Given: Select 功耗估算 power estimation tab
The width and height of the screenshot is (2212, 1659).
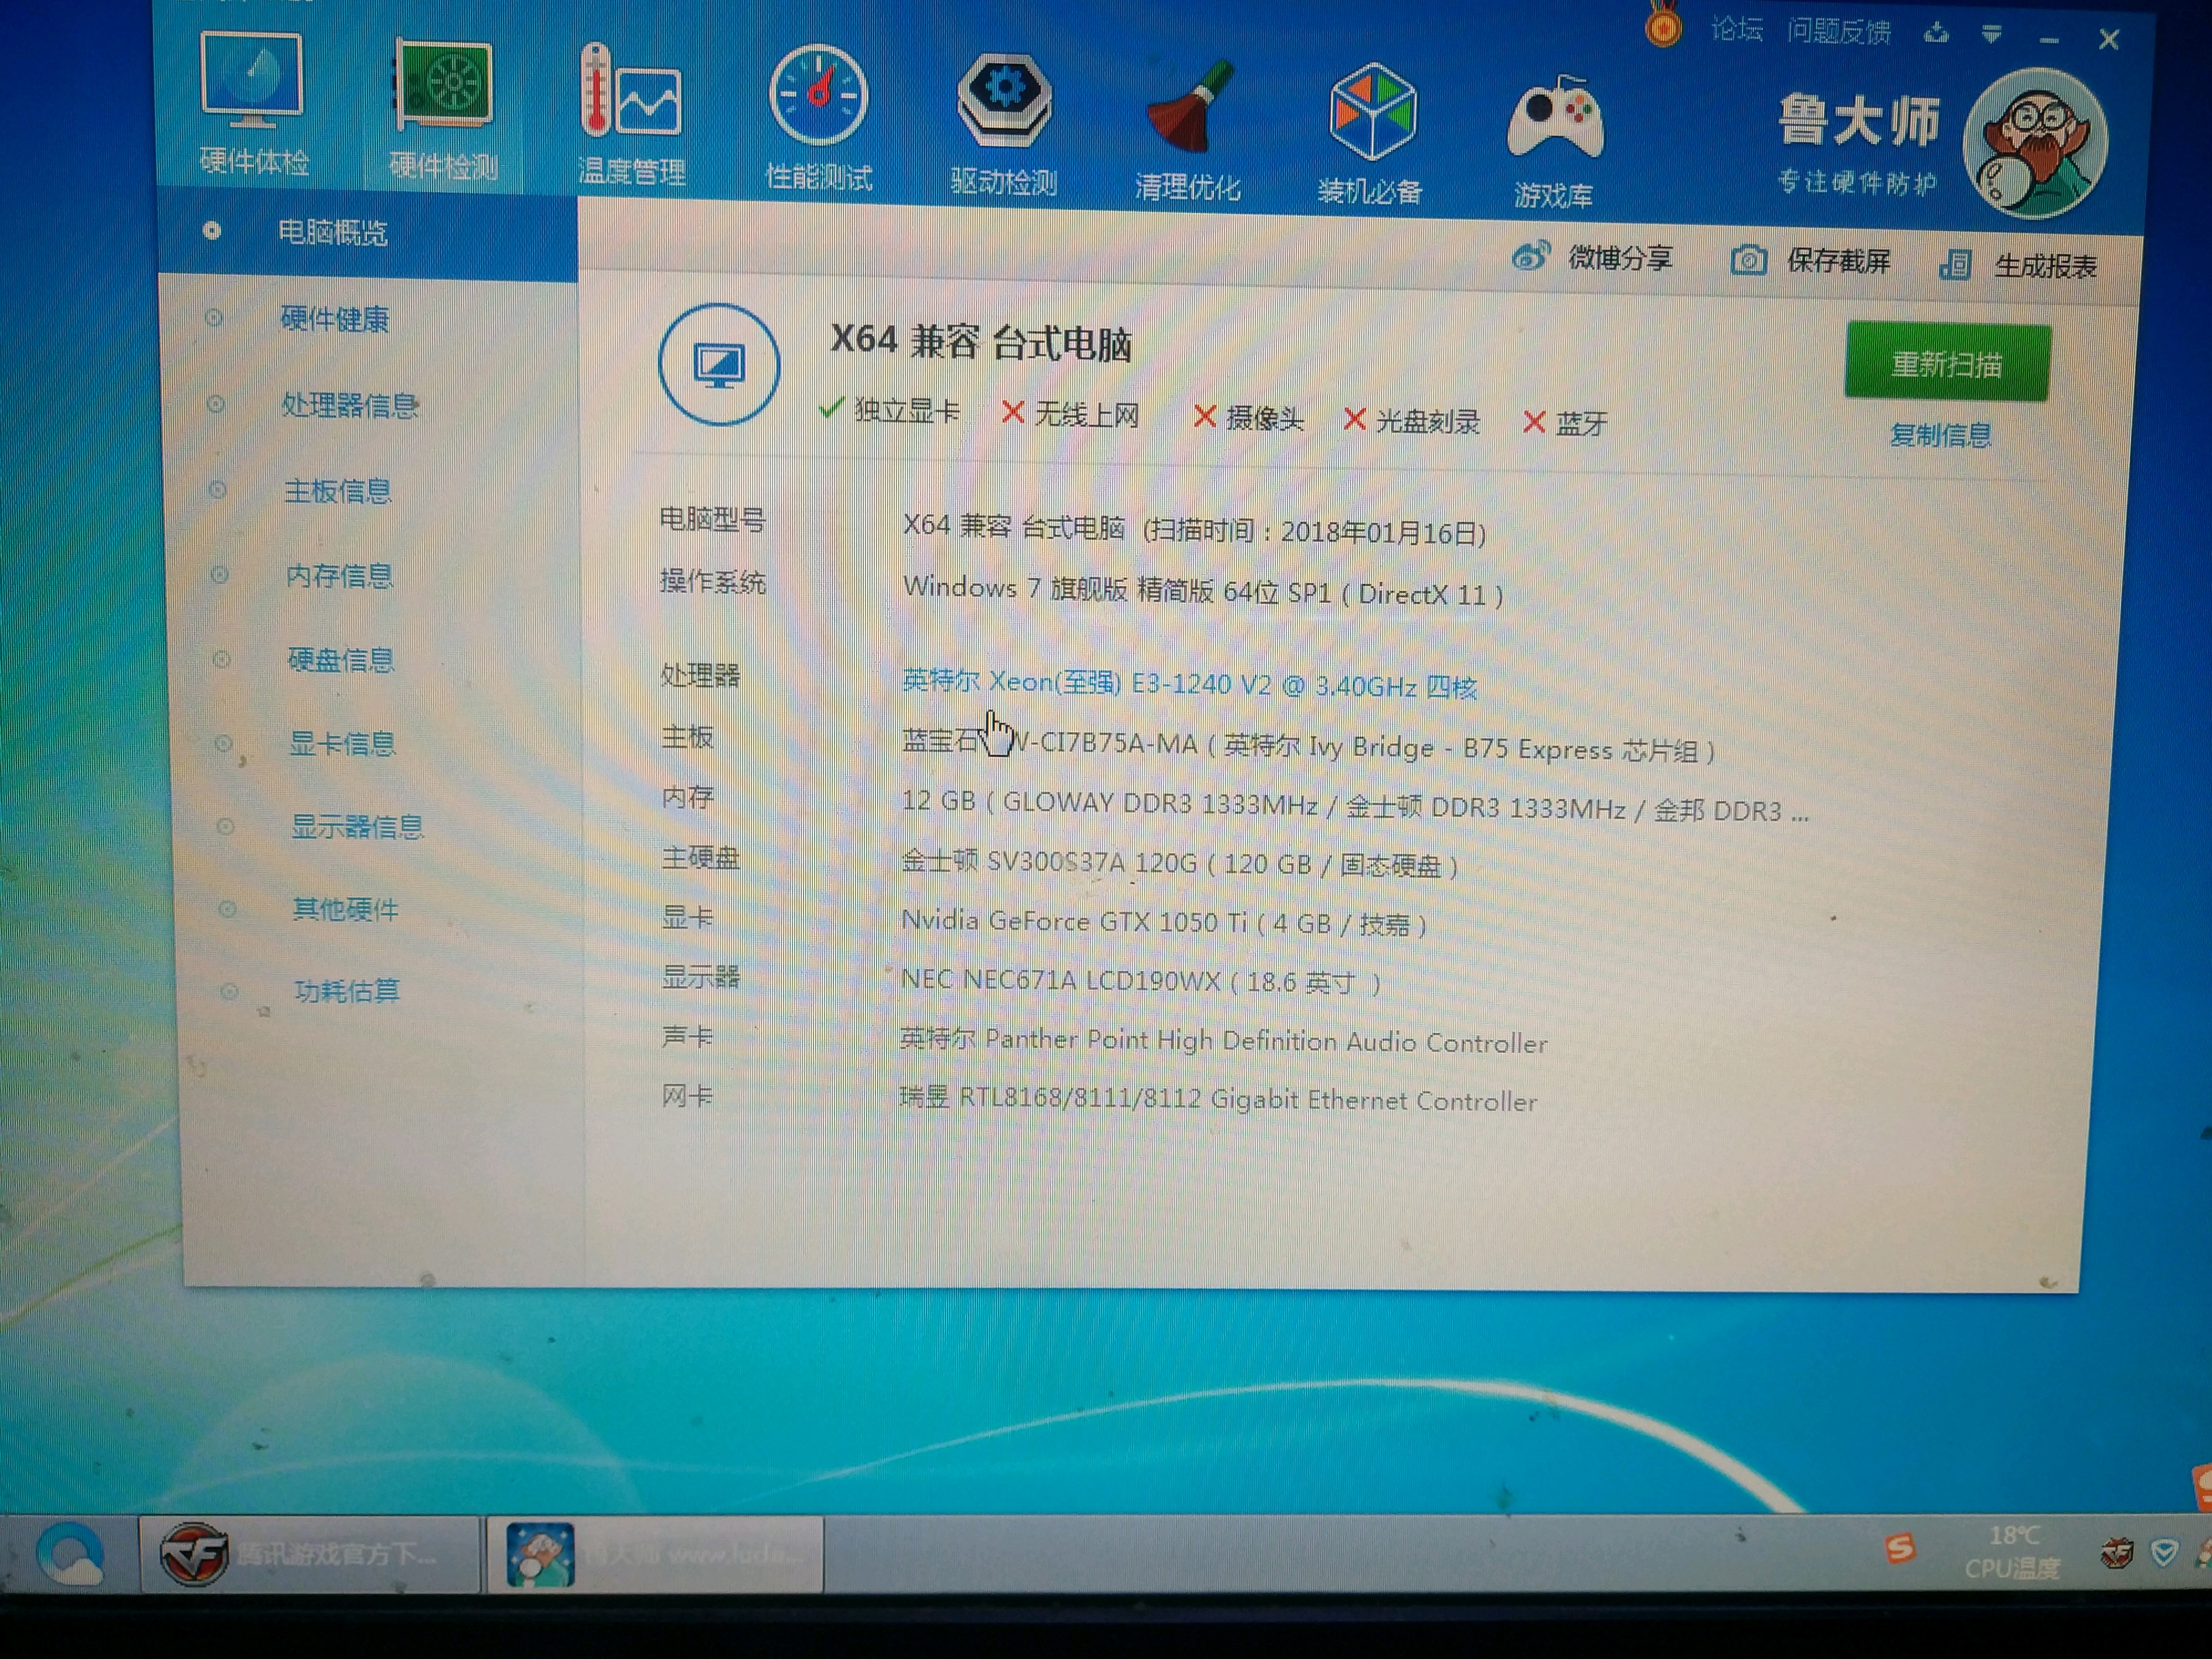Looking at the screenshot, I should pyautogui.click(x=346, y=991).
